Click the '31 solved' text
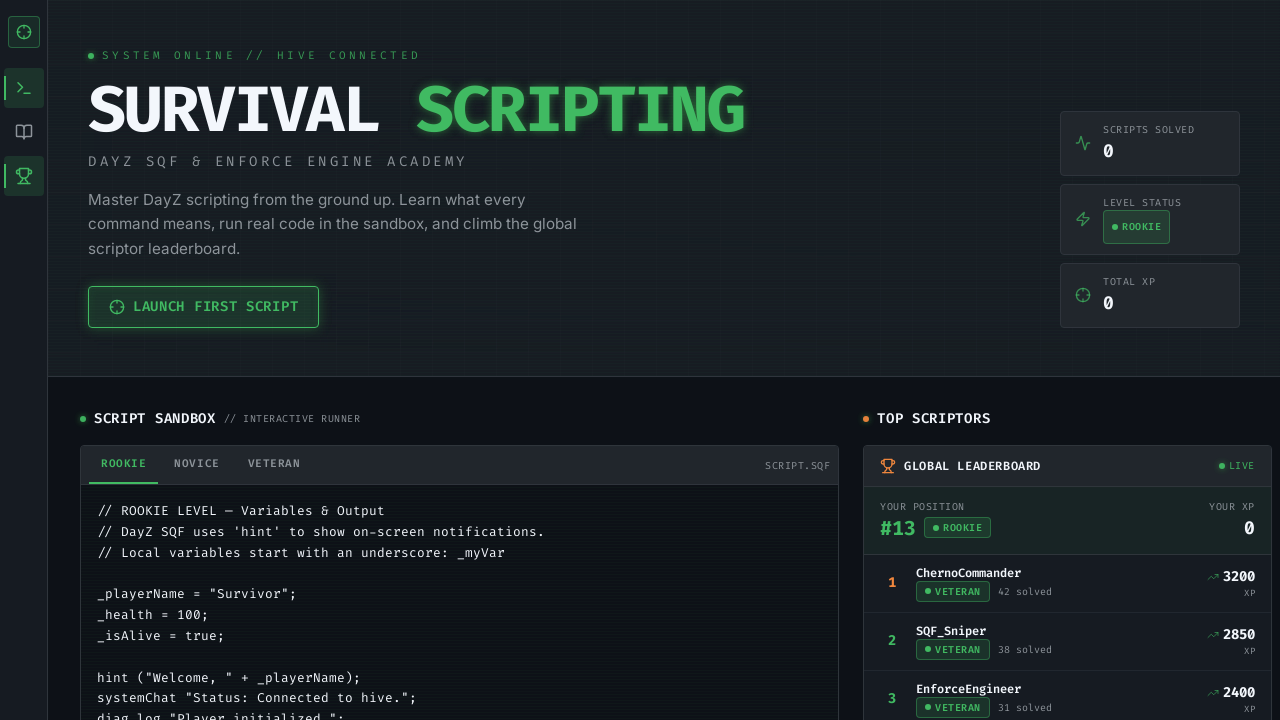Viewport: 1280px width, 720px height. coord(1025,708)
